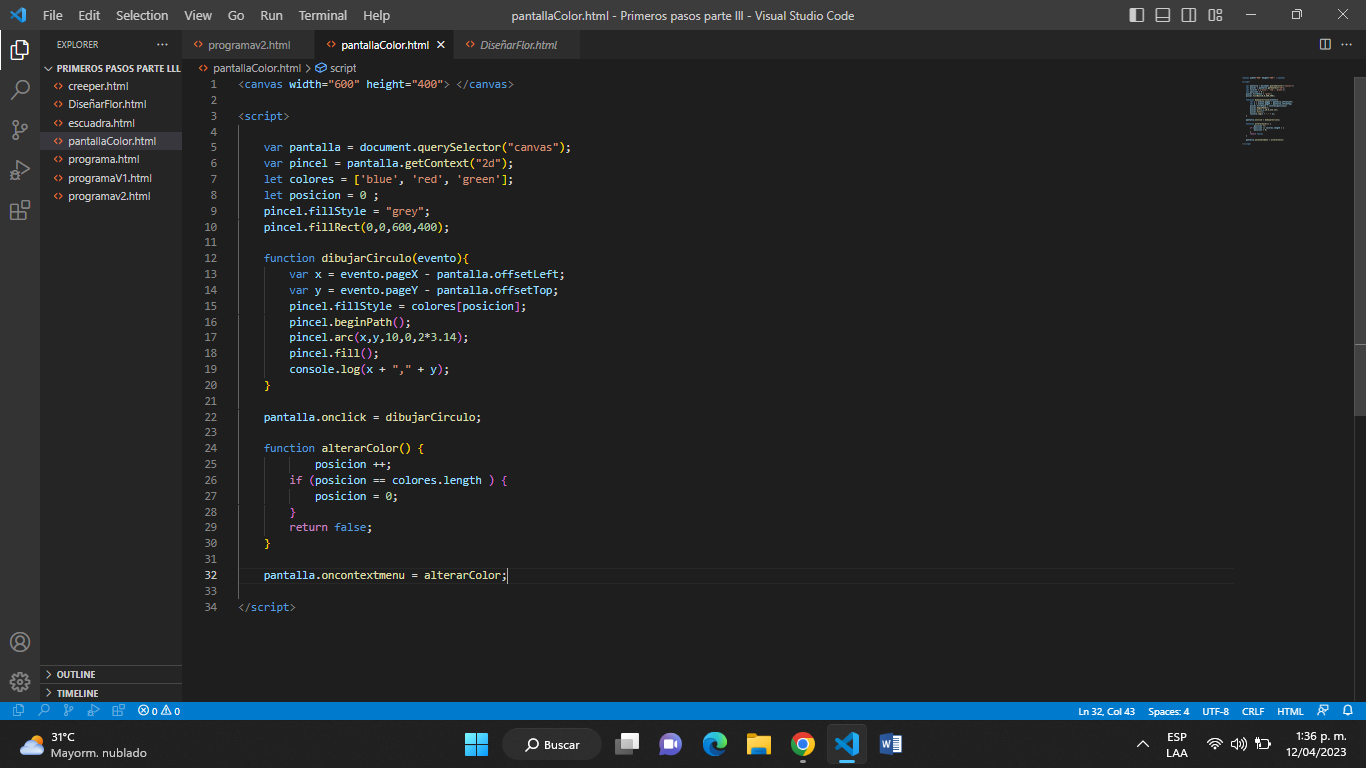Open the Terminal menu
This screenshot has height=768, width=1366.
[323, 15]
